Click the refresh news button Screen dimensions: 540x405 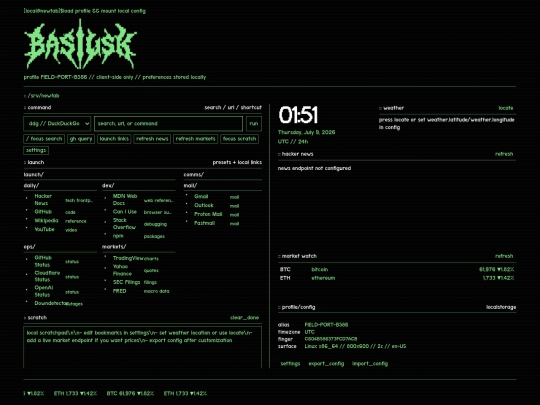[x=152, y=139]
